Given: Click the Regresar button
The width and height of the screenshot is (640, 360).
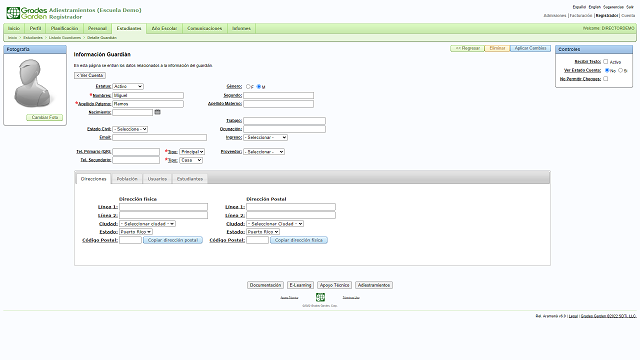Looking at the screenshot, I should pyautogui.click(x=467, y=48).
